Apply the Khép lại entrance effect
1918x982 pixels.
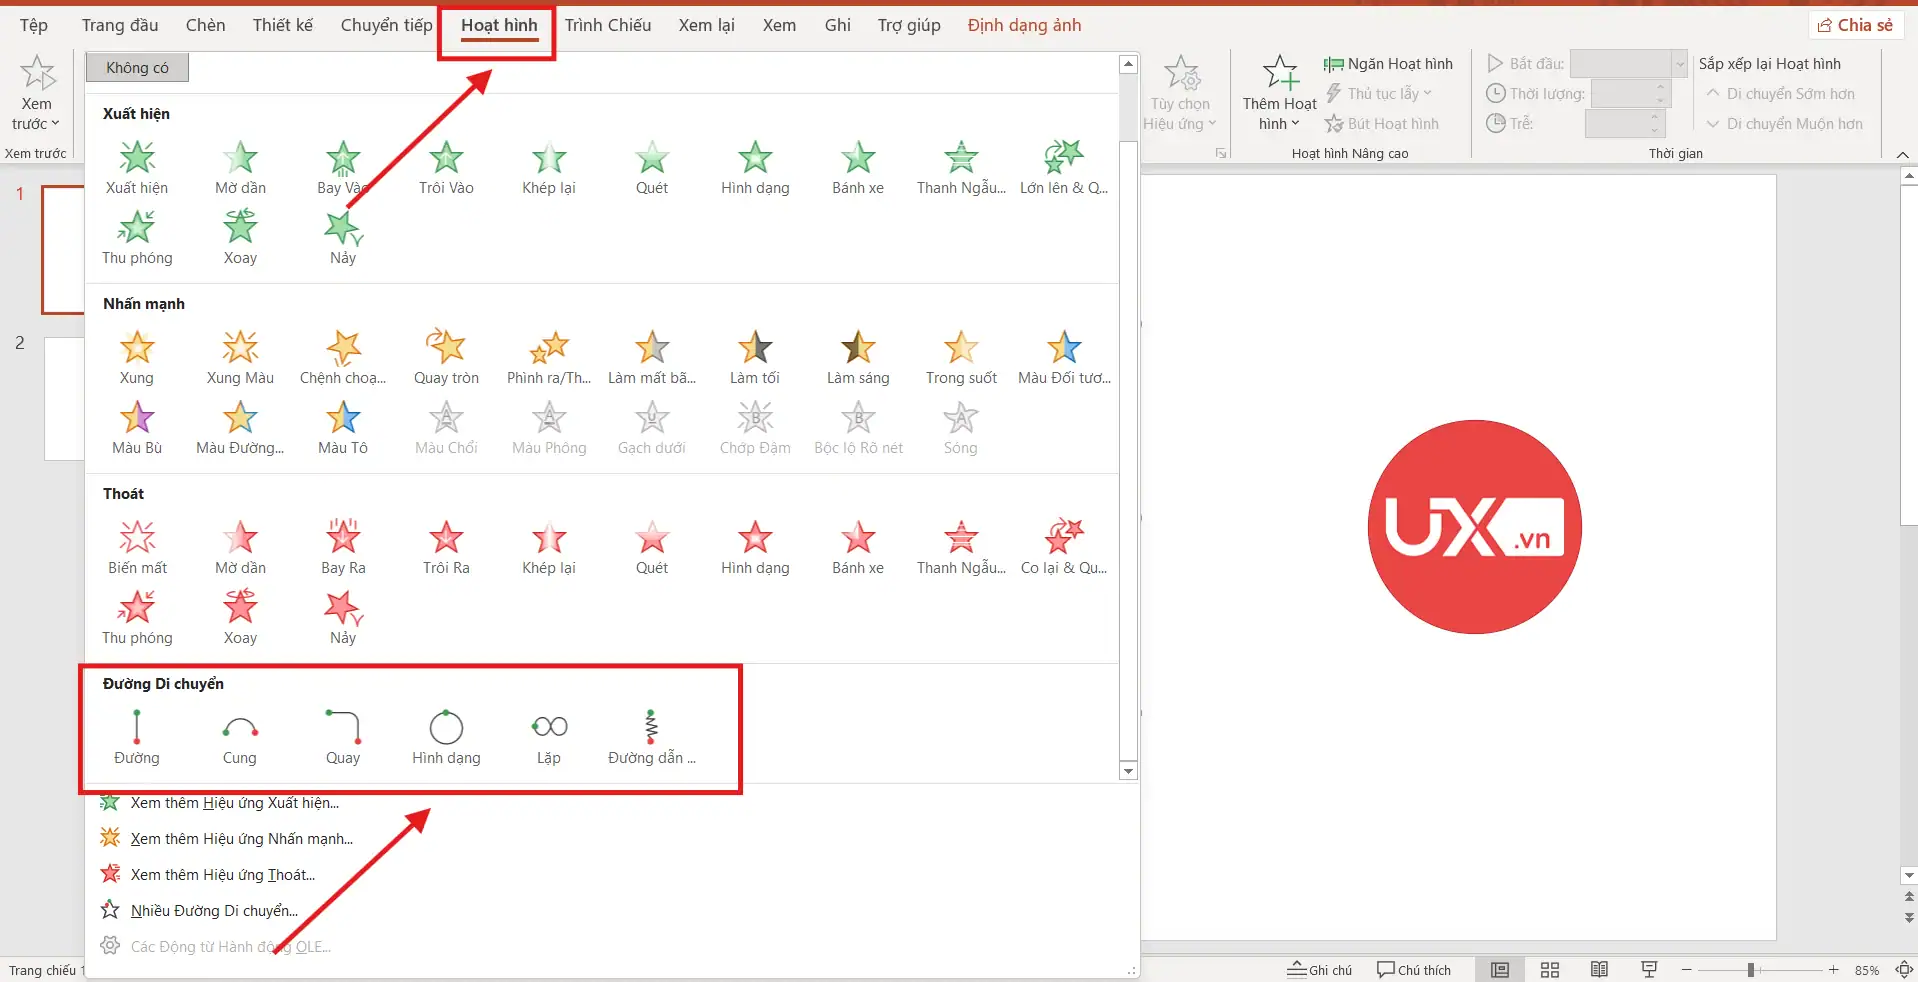point(549,168)
